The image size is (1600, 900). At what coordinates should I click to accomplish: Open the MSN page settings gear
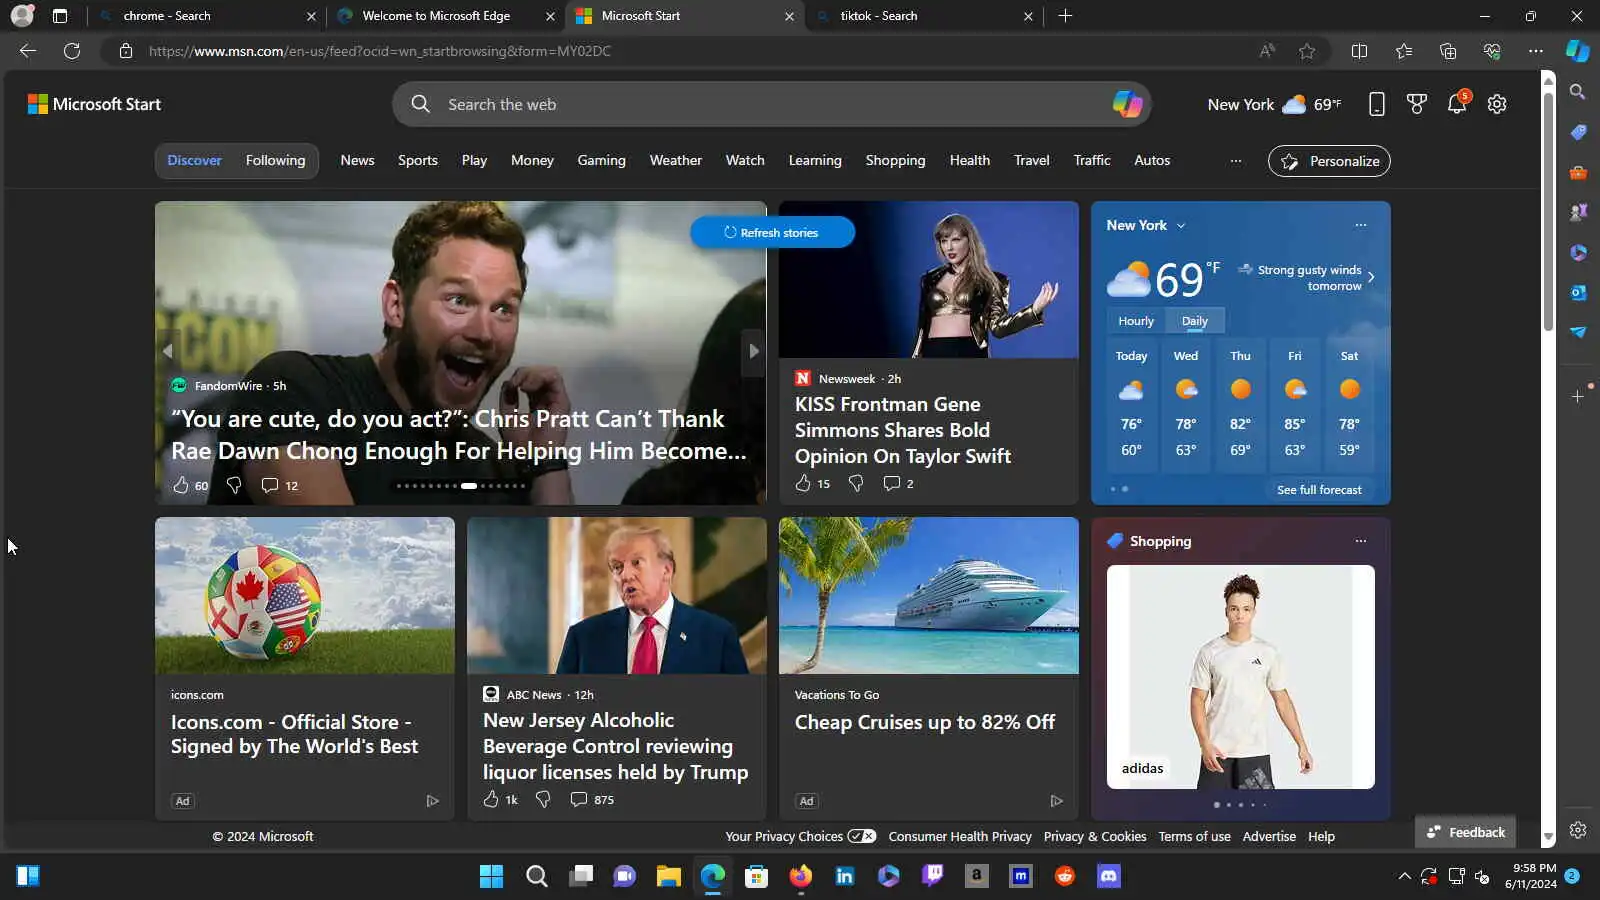click(1497, 104)
